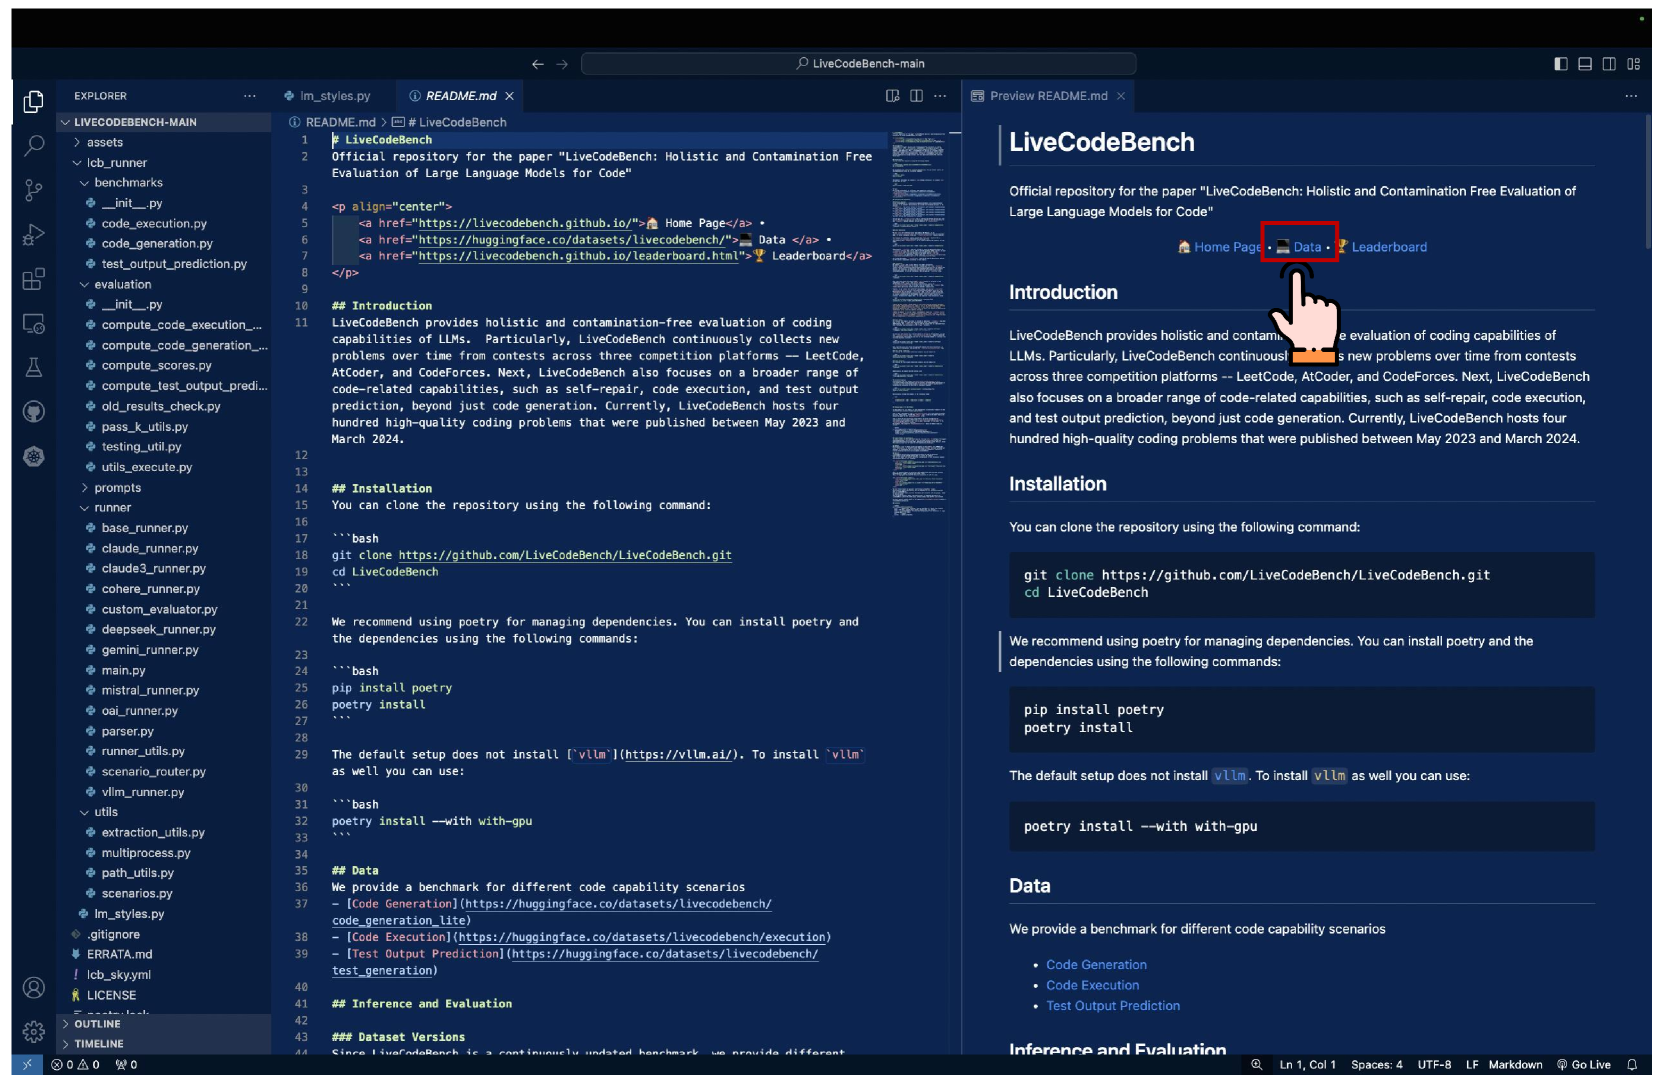Open the Testing flask icon view
This screenshot has height=1085, width=1662.
[x=34, y=367]
